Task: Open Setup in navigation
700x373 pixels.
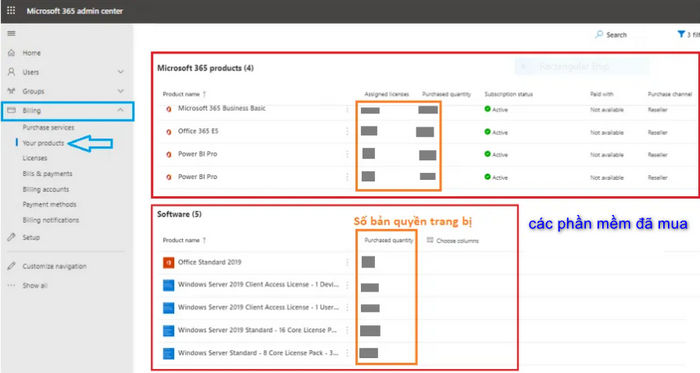Action: pyautogui.click(x=31, y=237)
